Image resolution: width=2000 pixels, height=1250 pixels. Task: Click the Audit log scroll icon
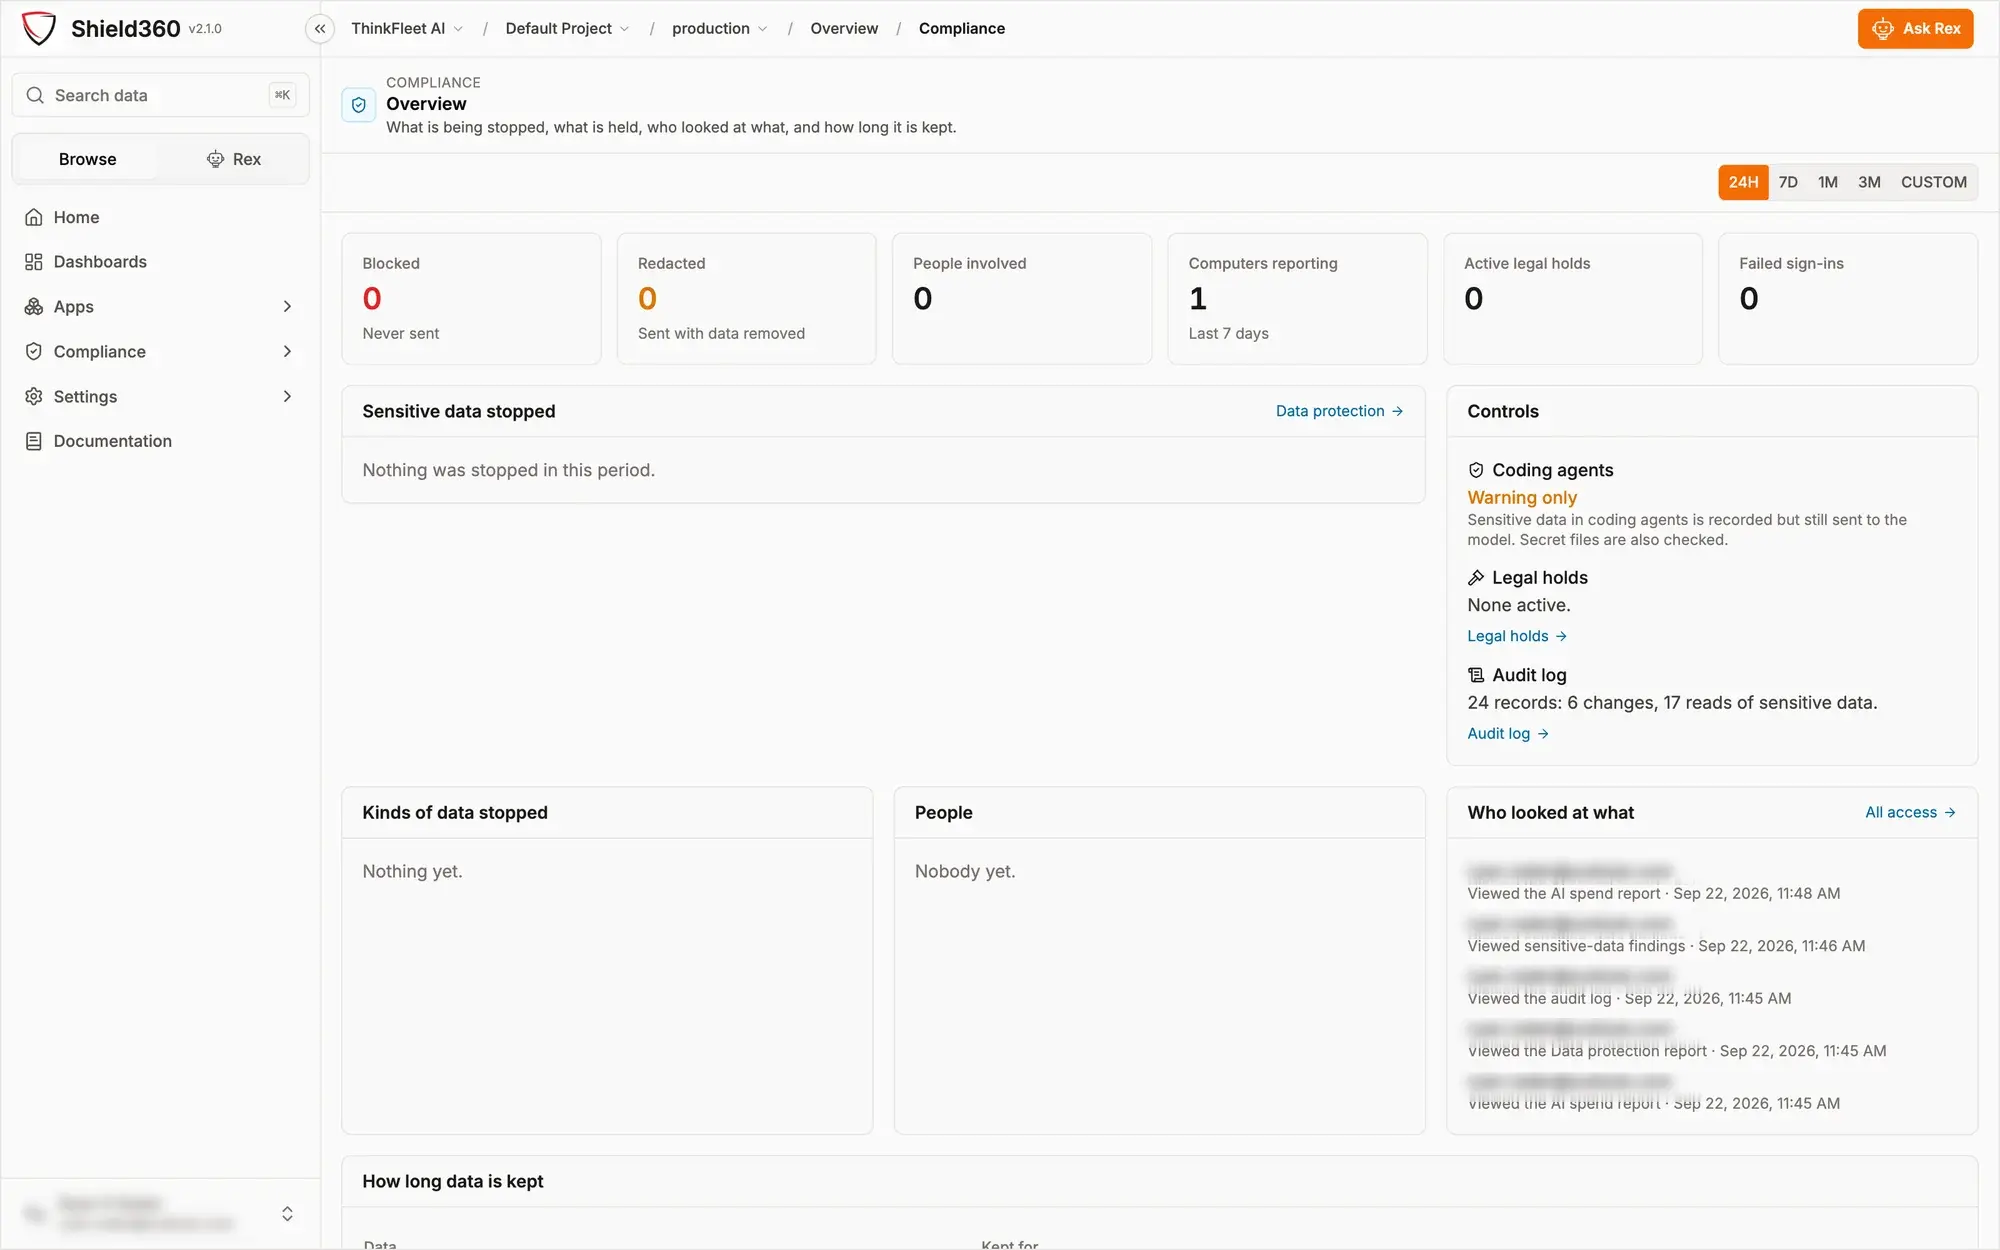point(1476,675)
